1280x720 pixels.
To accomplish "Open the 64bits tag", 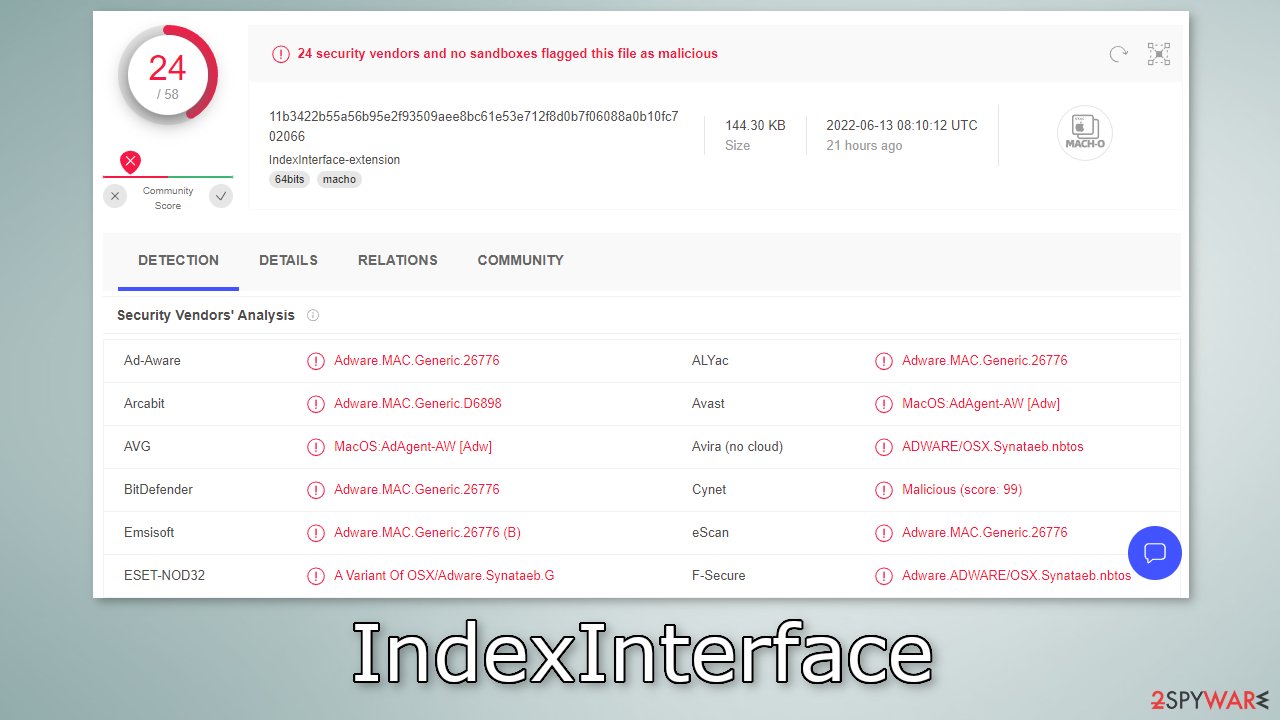I will coord(289,179).
